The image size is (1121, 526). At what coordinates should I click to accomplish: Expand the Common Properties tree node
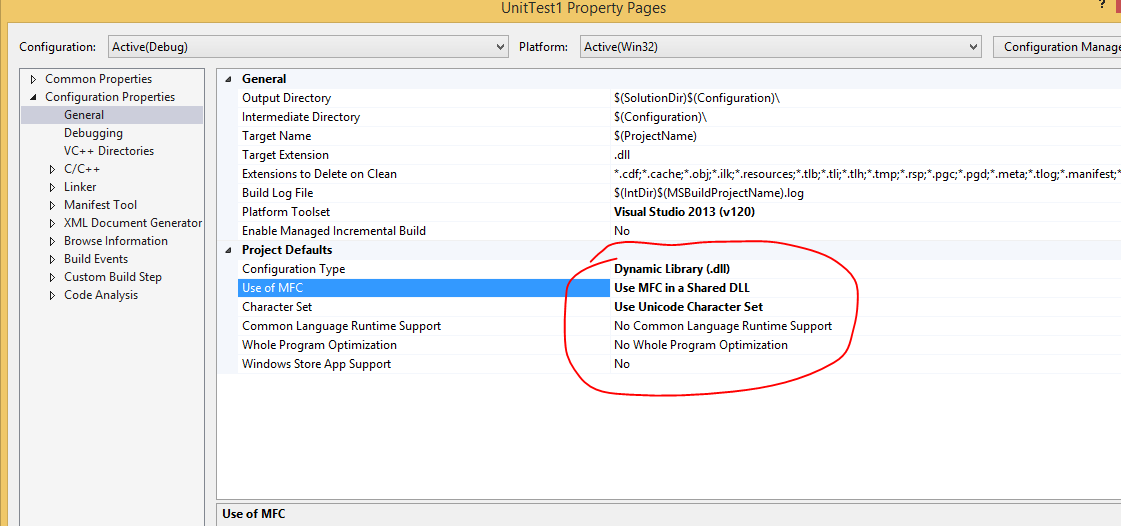click(33, 79)
